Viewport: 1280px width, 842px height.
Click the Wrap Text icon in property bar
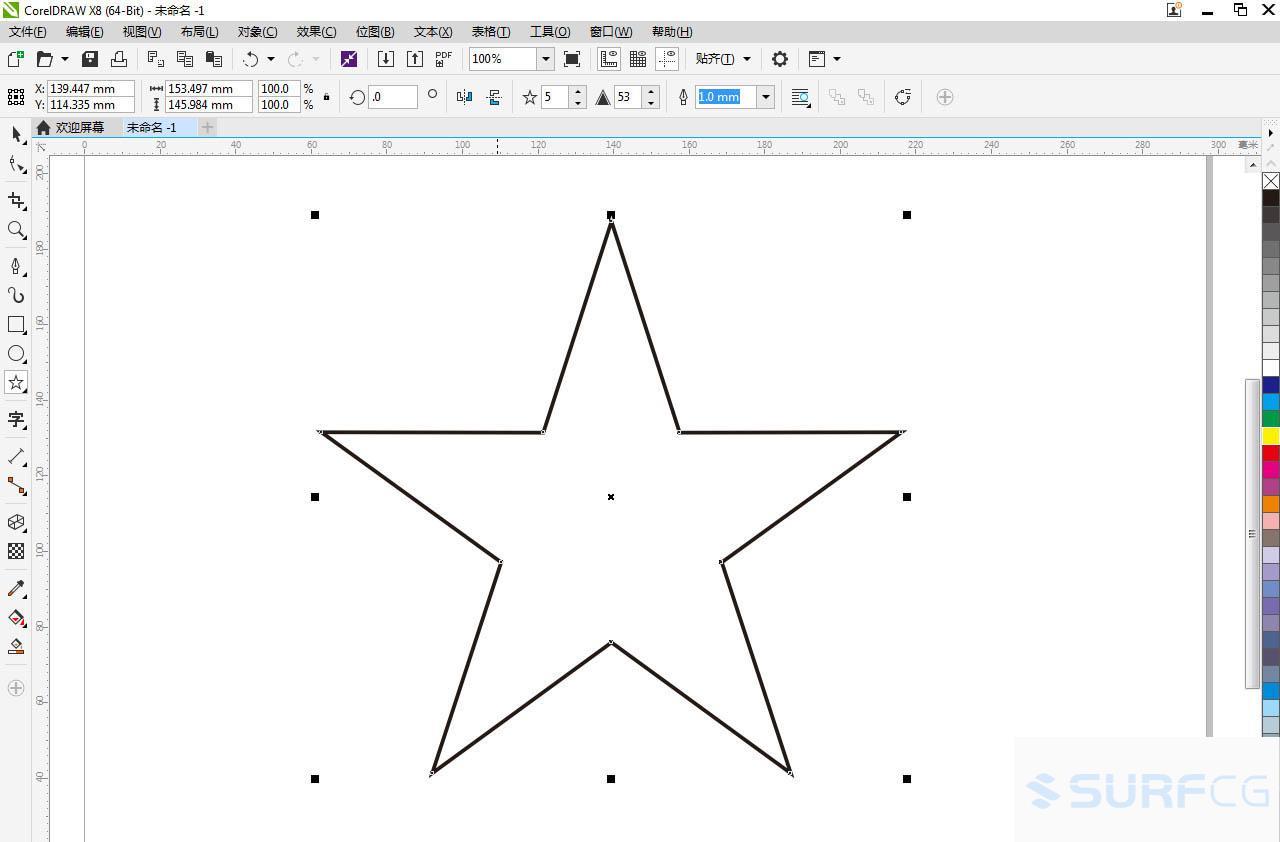(801, 97)
